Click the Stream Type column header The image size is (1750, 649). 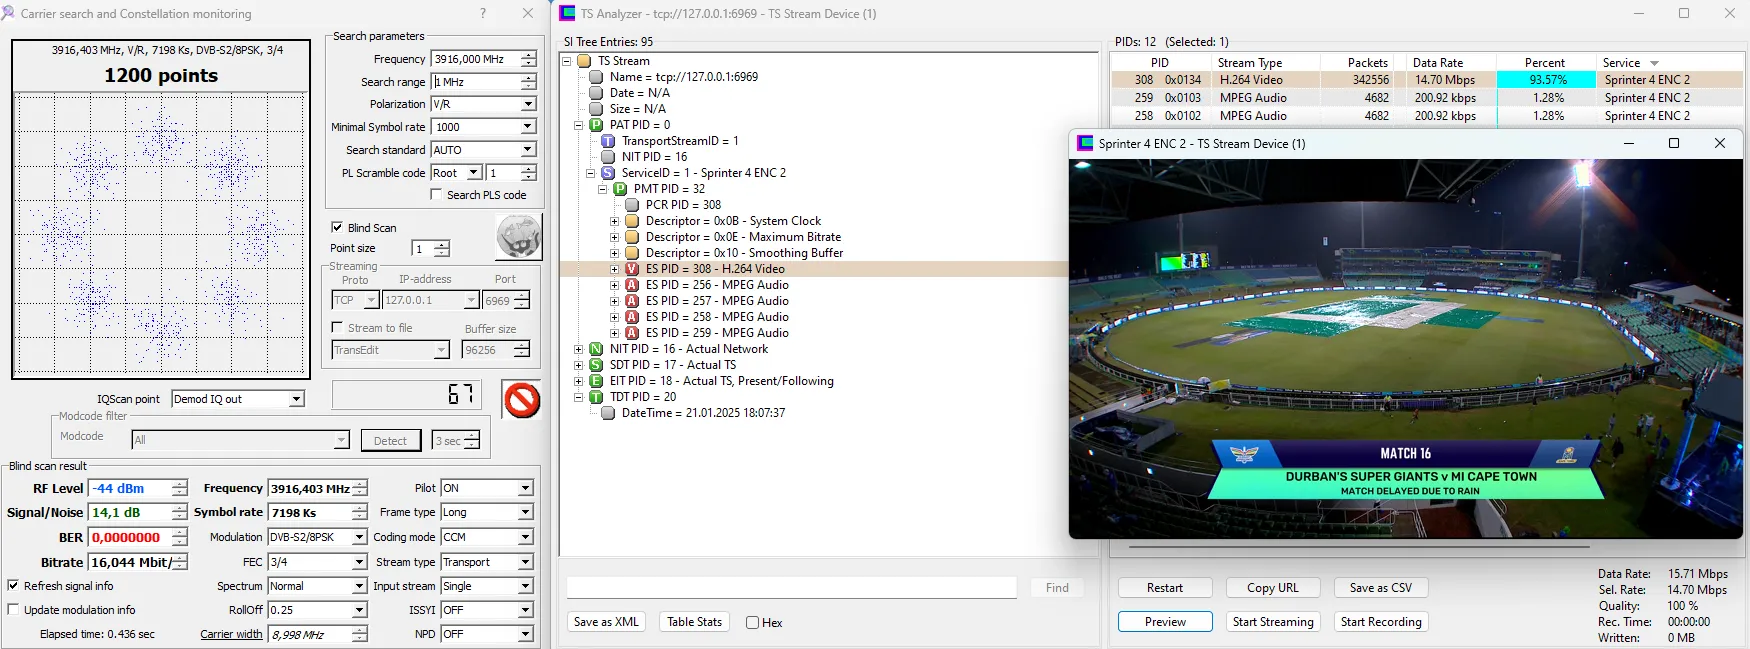[x=1249, y=63]
